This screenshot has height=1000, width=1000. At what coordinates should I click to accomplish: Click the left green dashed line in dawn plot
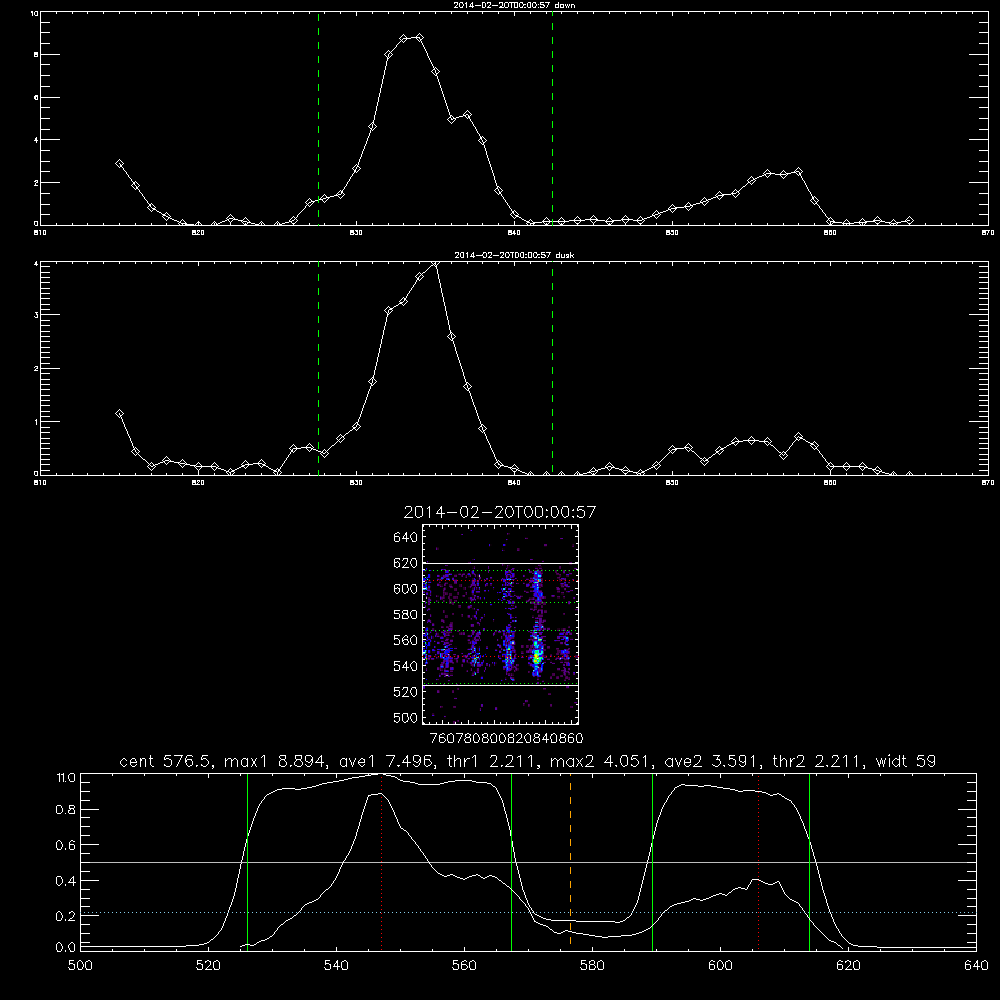click(x=318, y=118)
